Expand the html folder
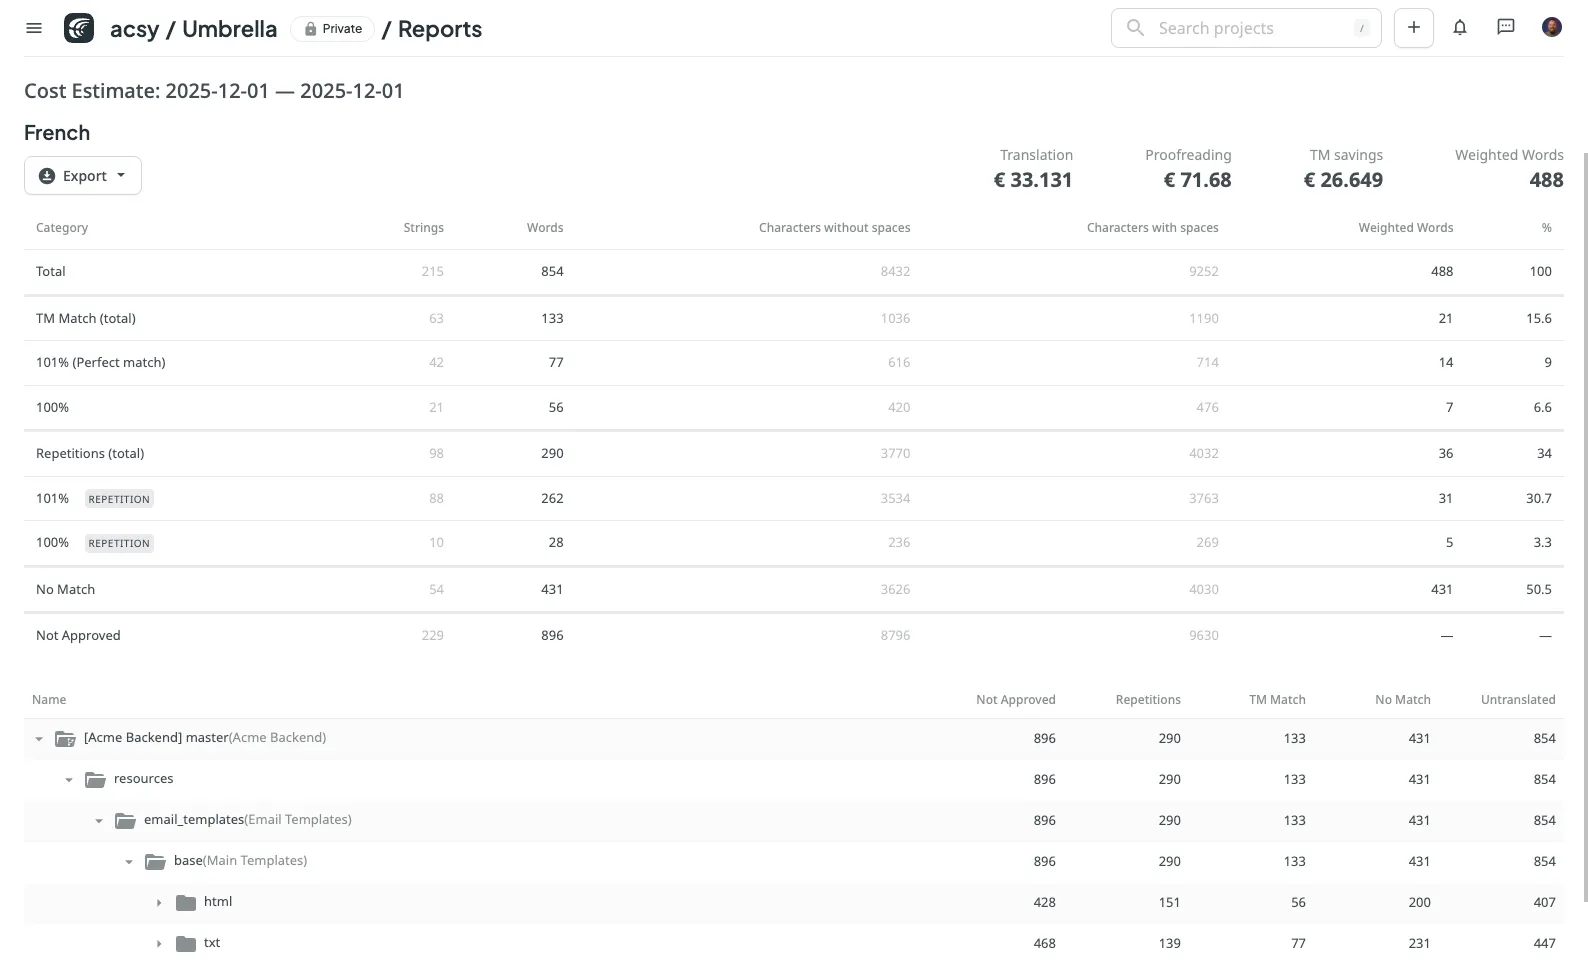Viewport: 1588px width, 969px height. point(159,903)
